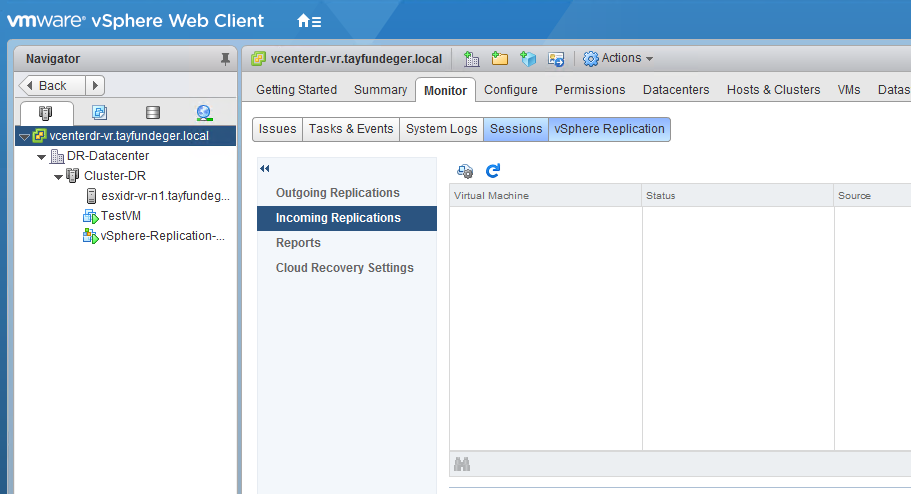The image size is (911, 494).
Task: Show the Sessions sub-tab
Action: (516, 129)
